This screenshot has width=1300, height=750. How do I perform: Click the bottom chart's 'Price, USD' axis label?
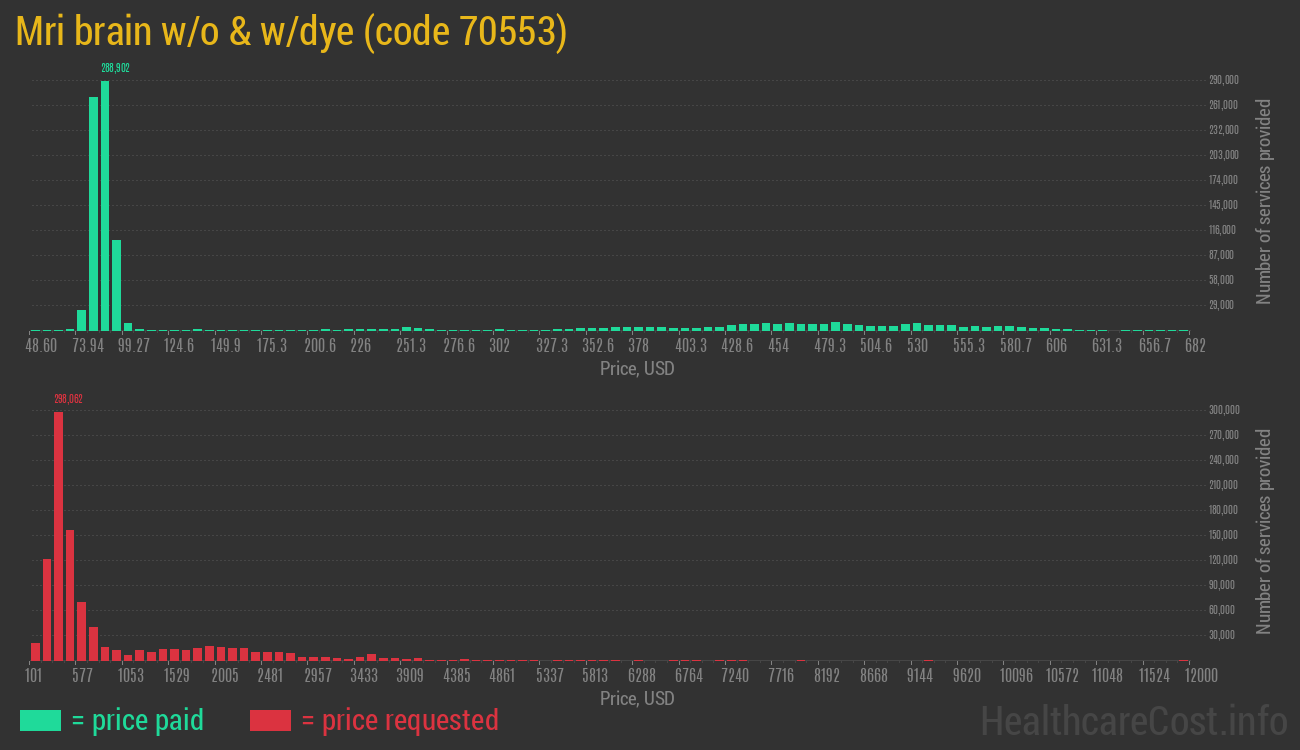(x=637, y=698)
